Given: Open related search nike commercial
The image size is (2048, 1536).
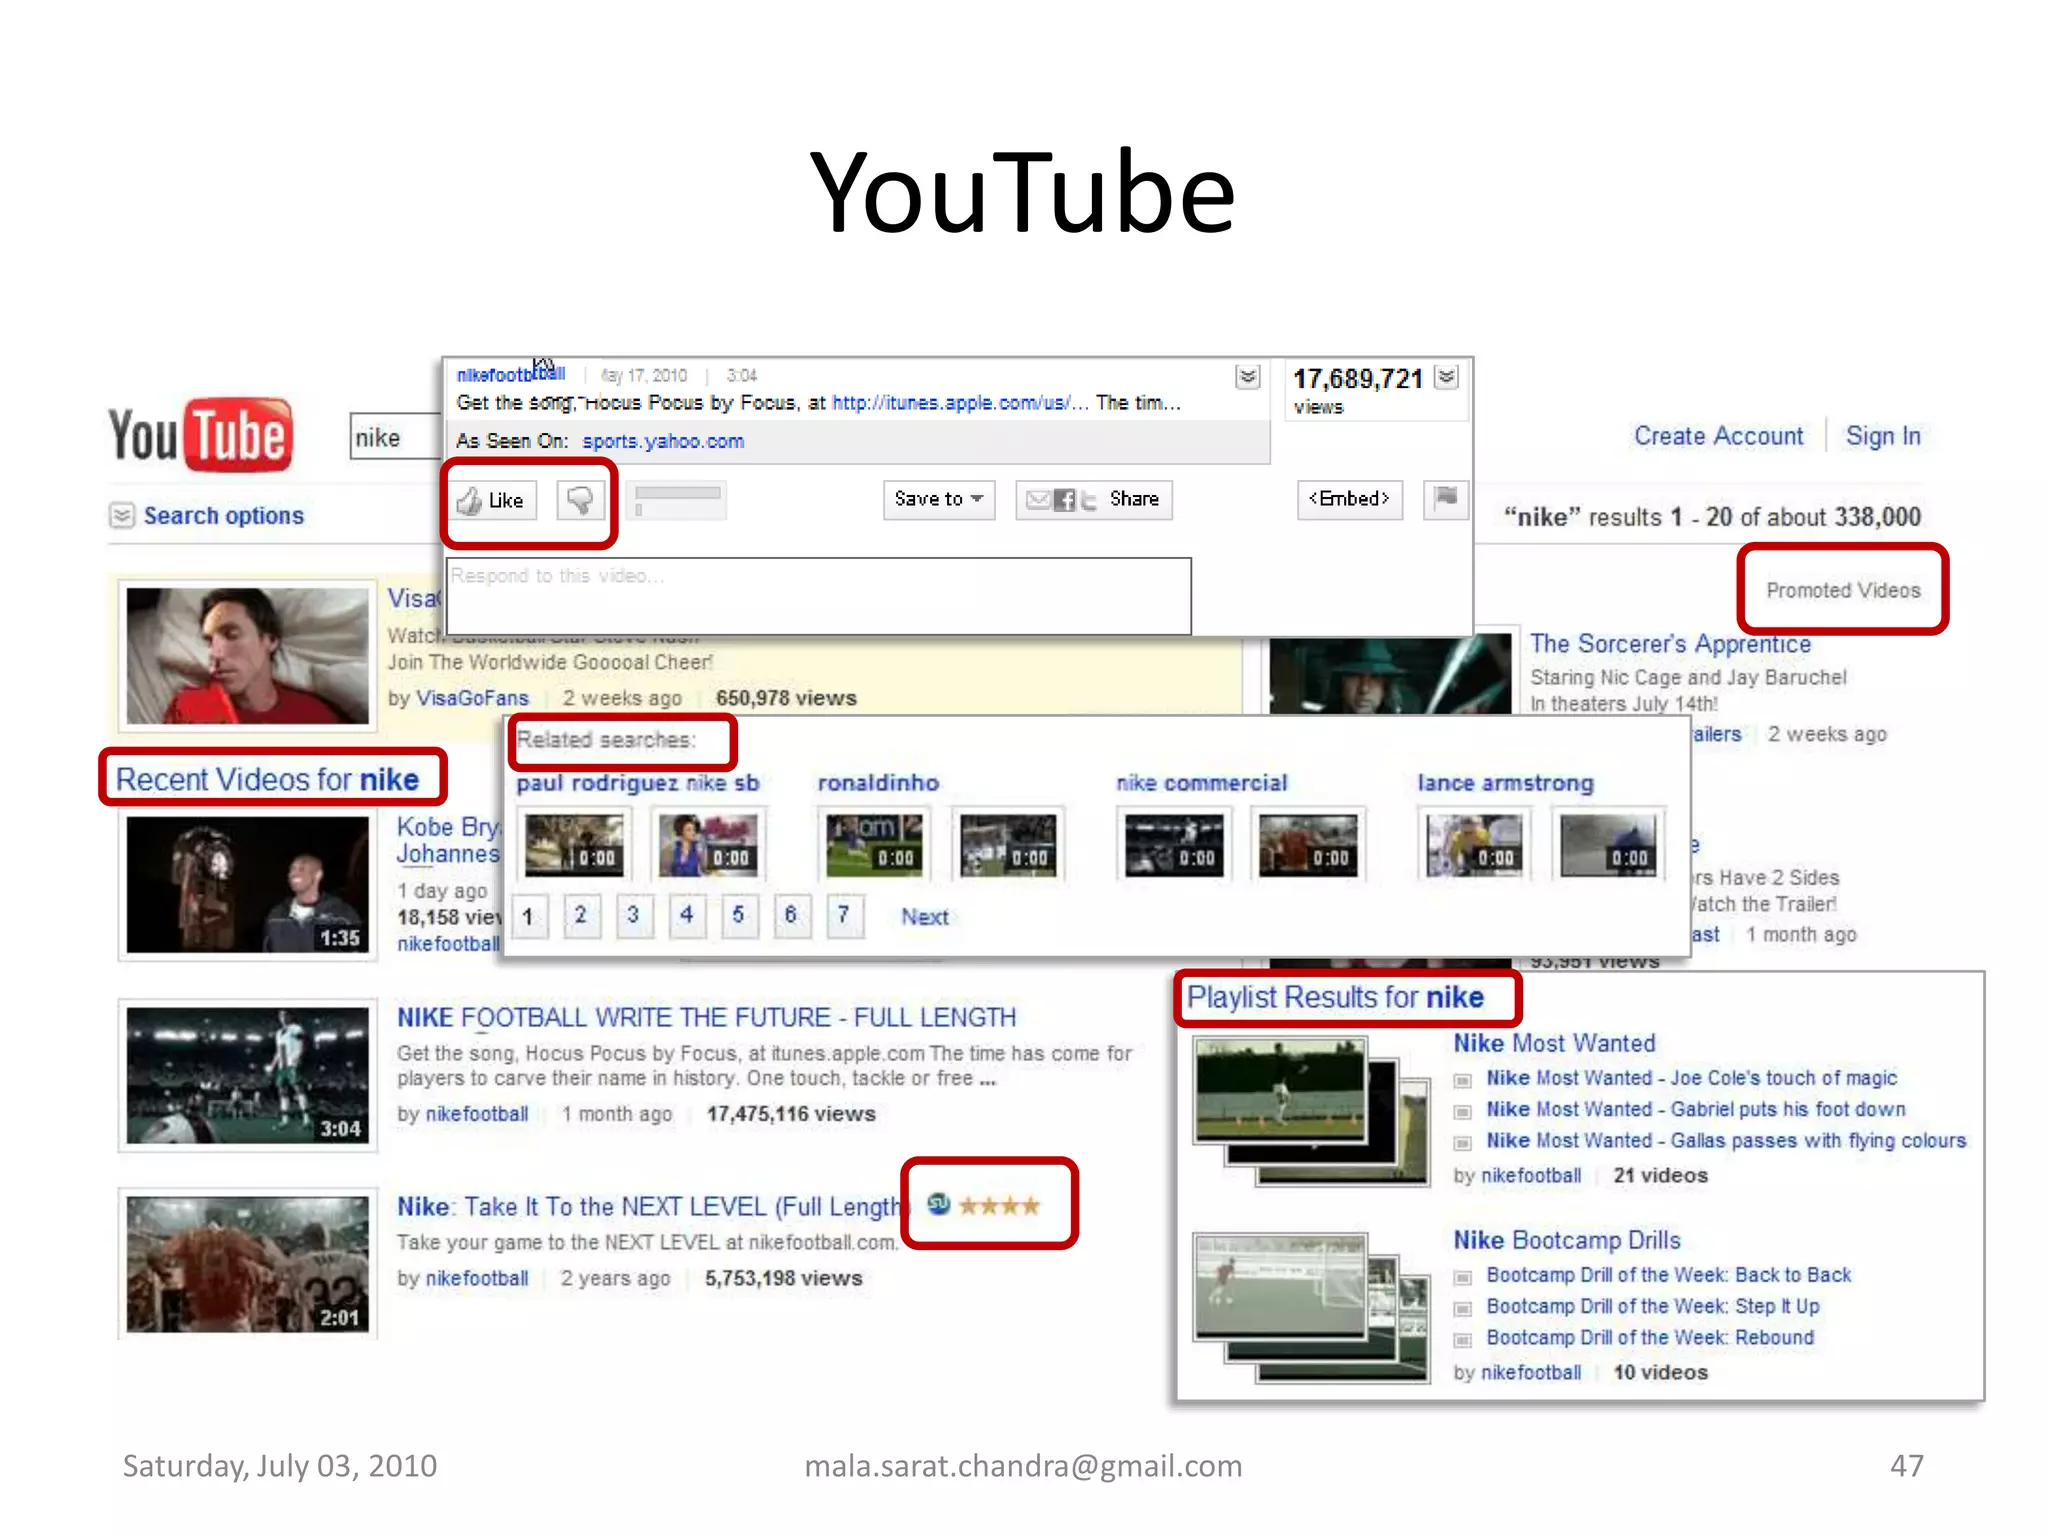Looking at the screenshot, I should coord(1202,783).
